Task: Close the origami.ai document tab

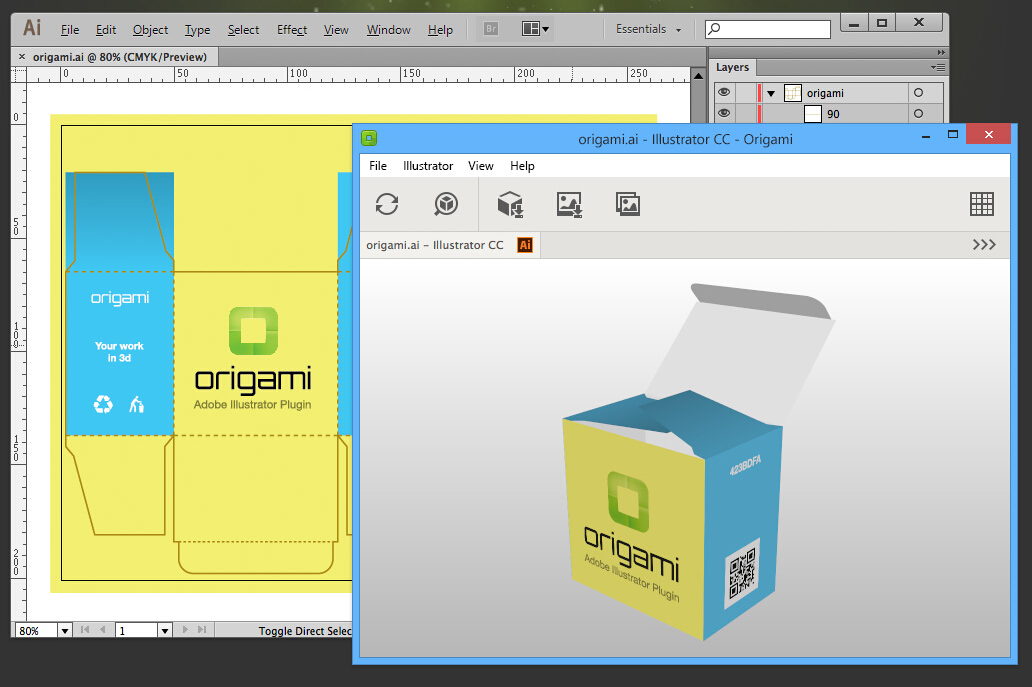Action: pos(22,57)
